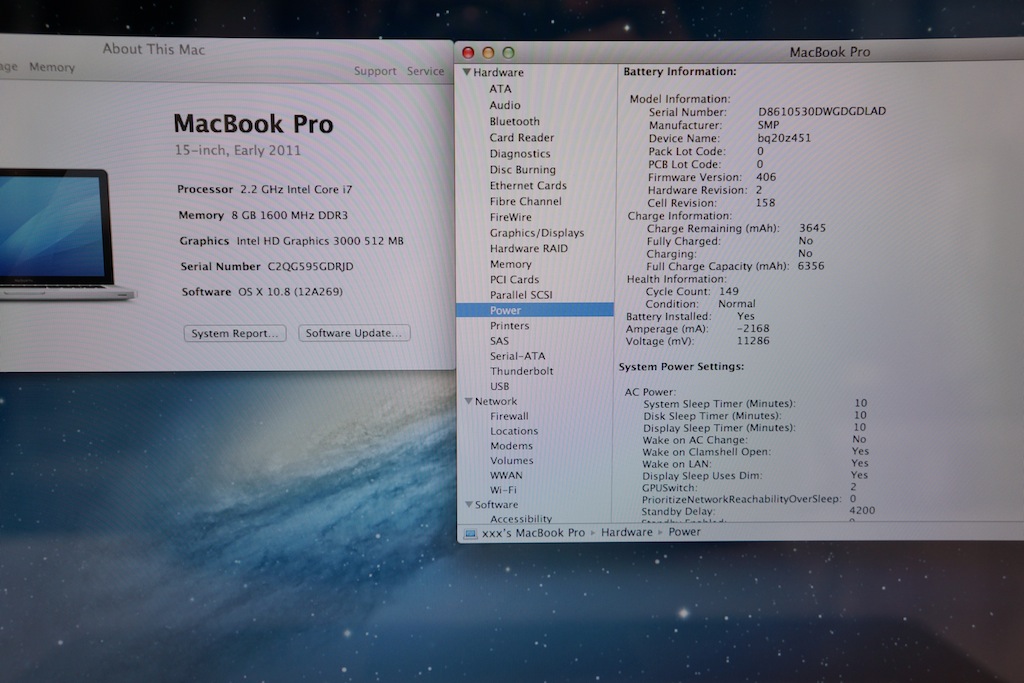Select PCI Cards in the sidebar

(515, 279)
